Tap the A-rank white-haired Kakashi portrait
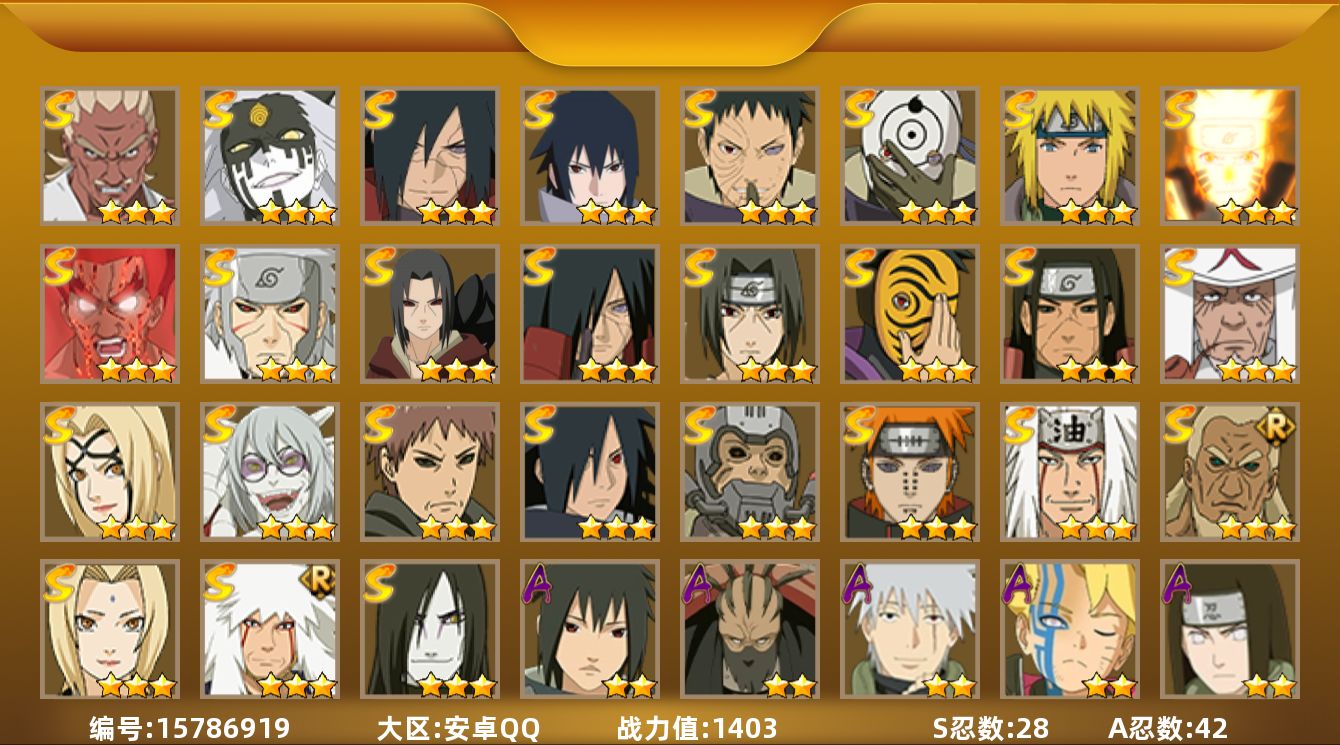This screenshot has height=745, width=1340. pos(910,630)
